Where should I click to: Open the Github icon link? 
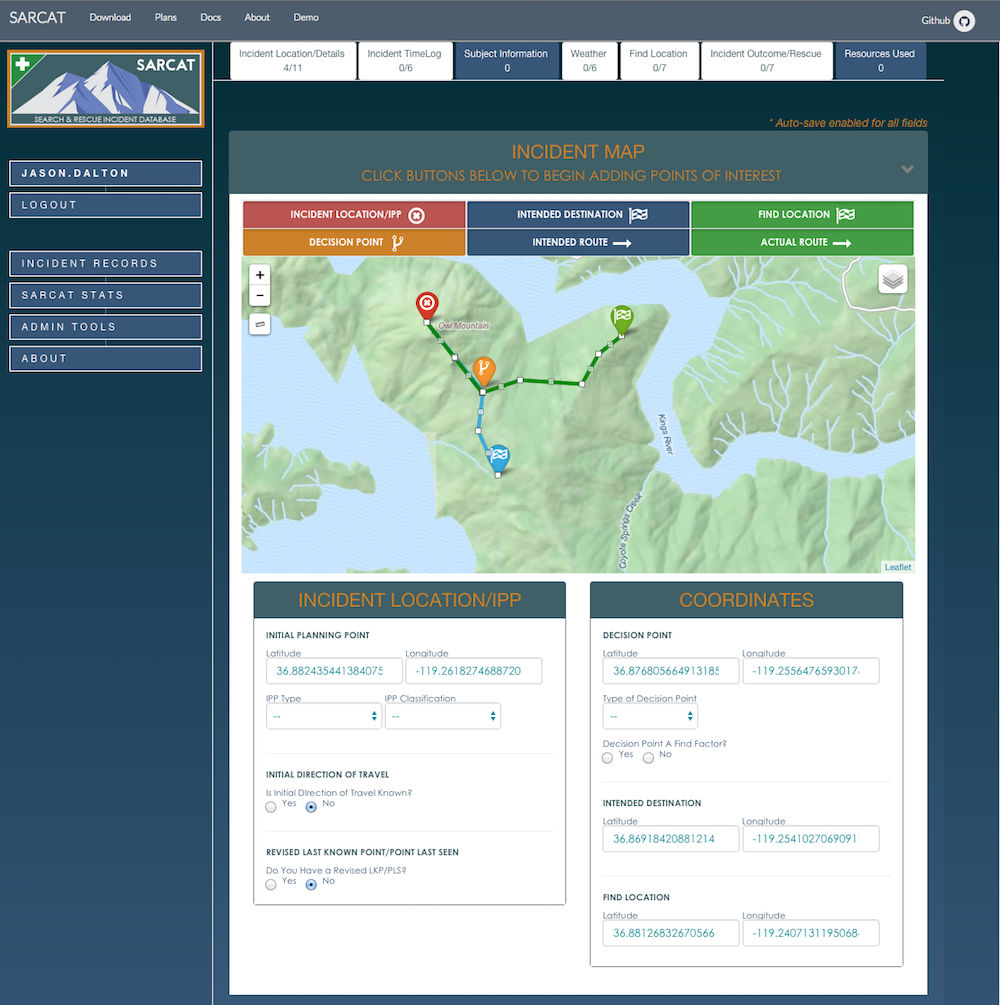point(964,21)
